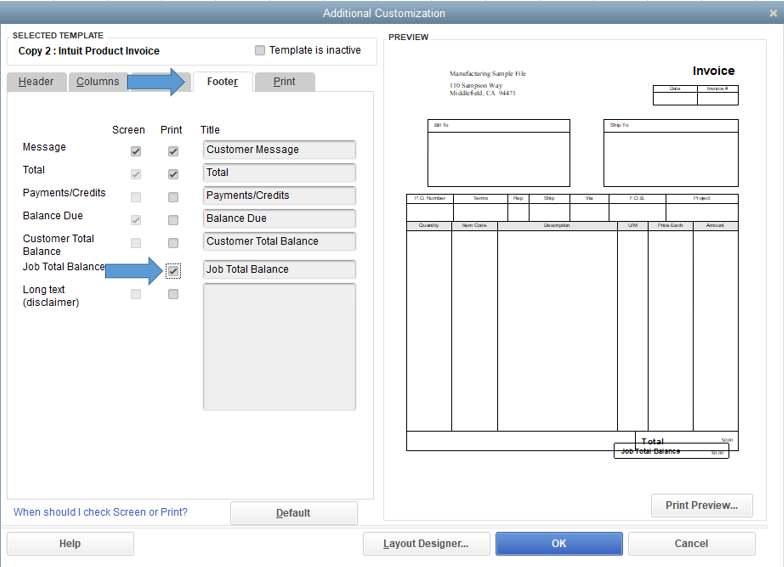Enable Payments/Credits Print checkbox
784x567 pixels.
pos(173,197)
